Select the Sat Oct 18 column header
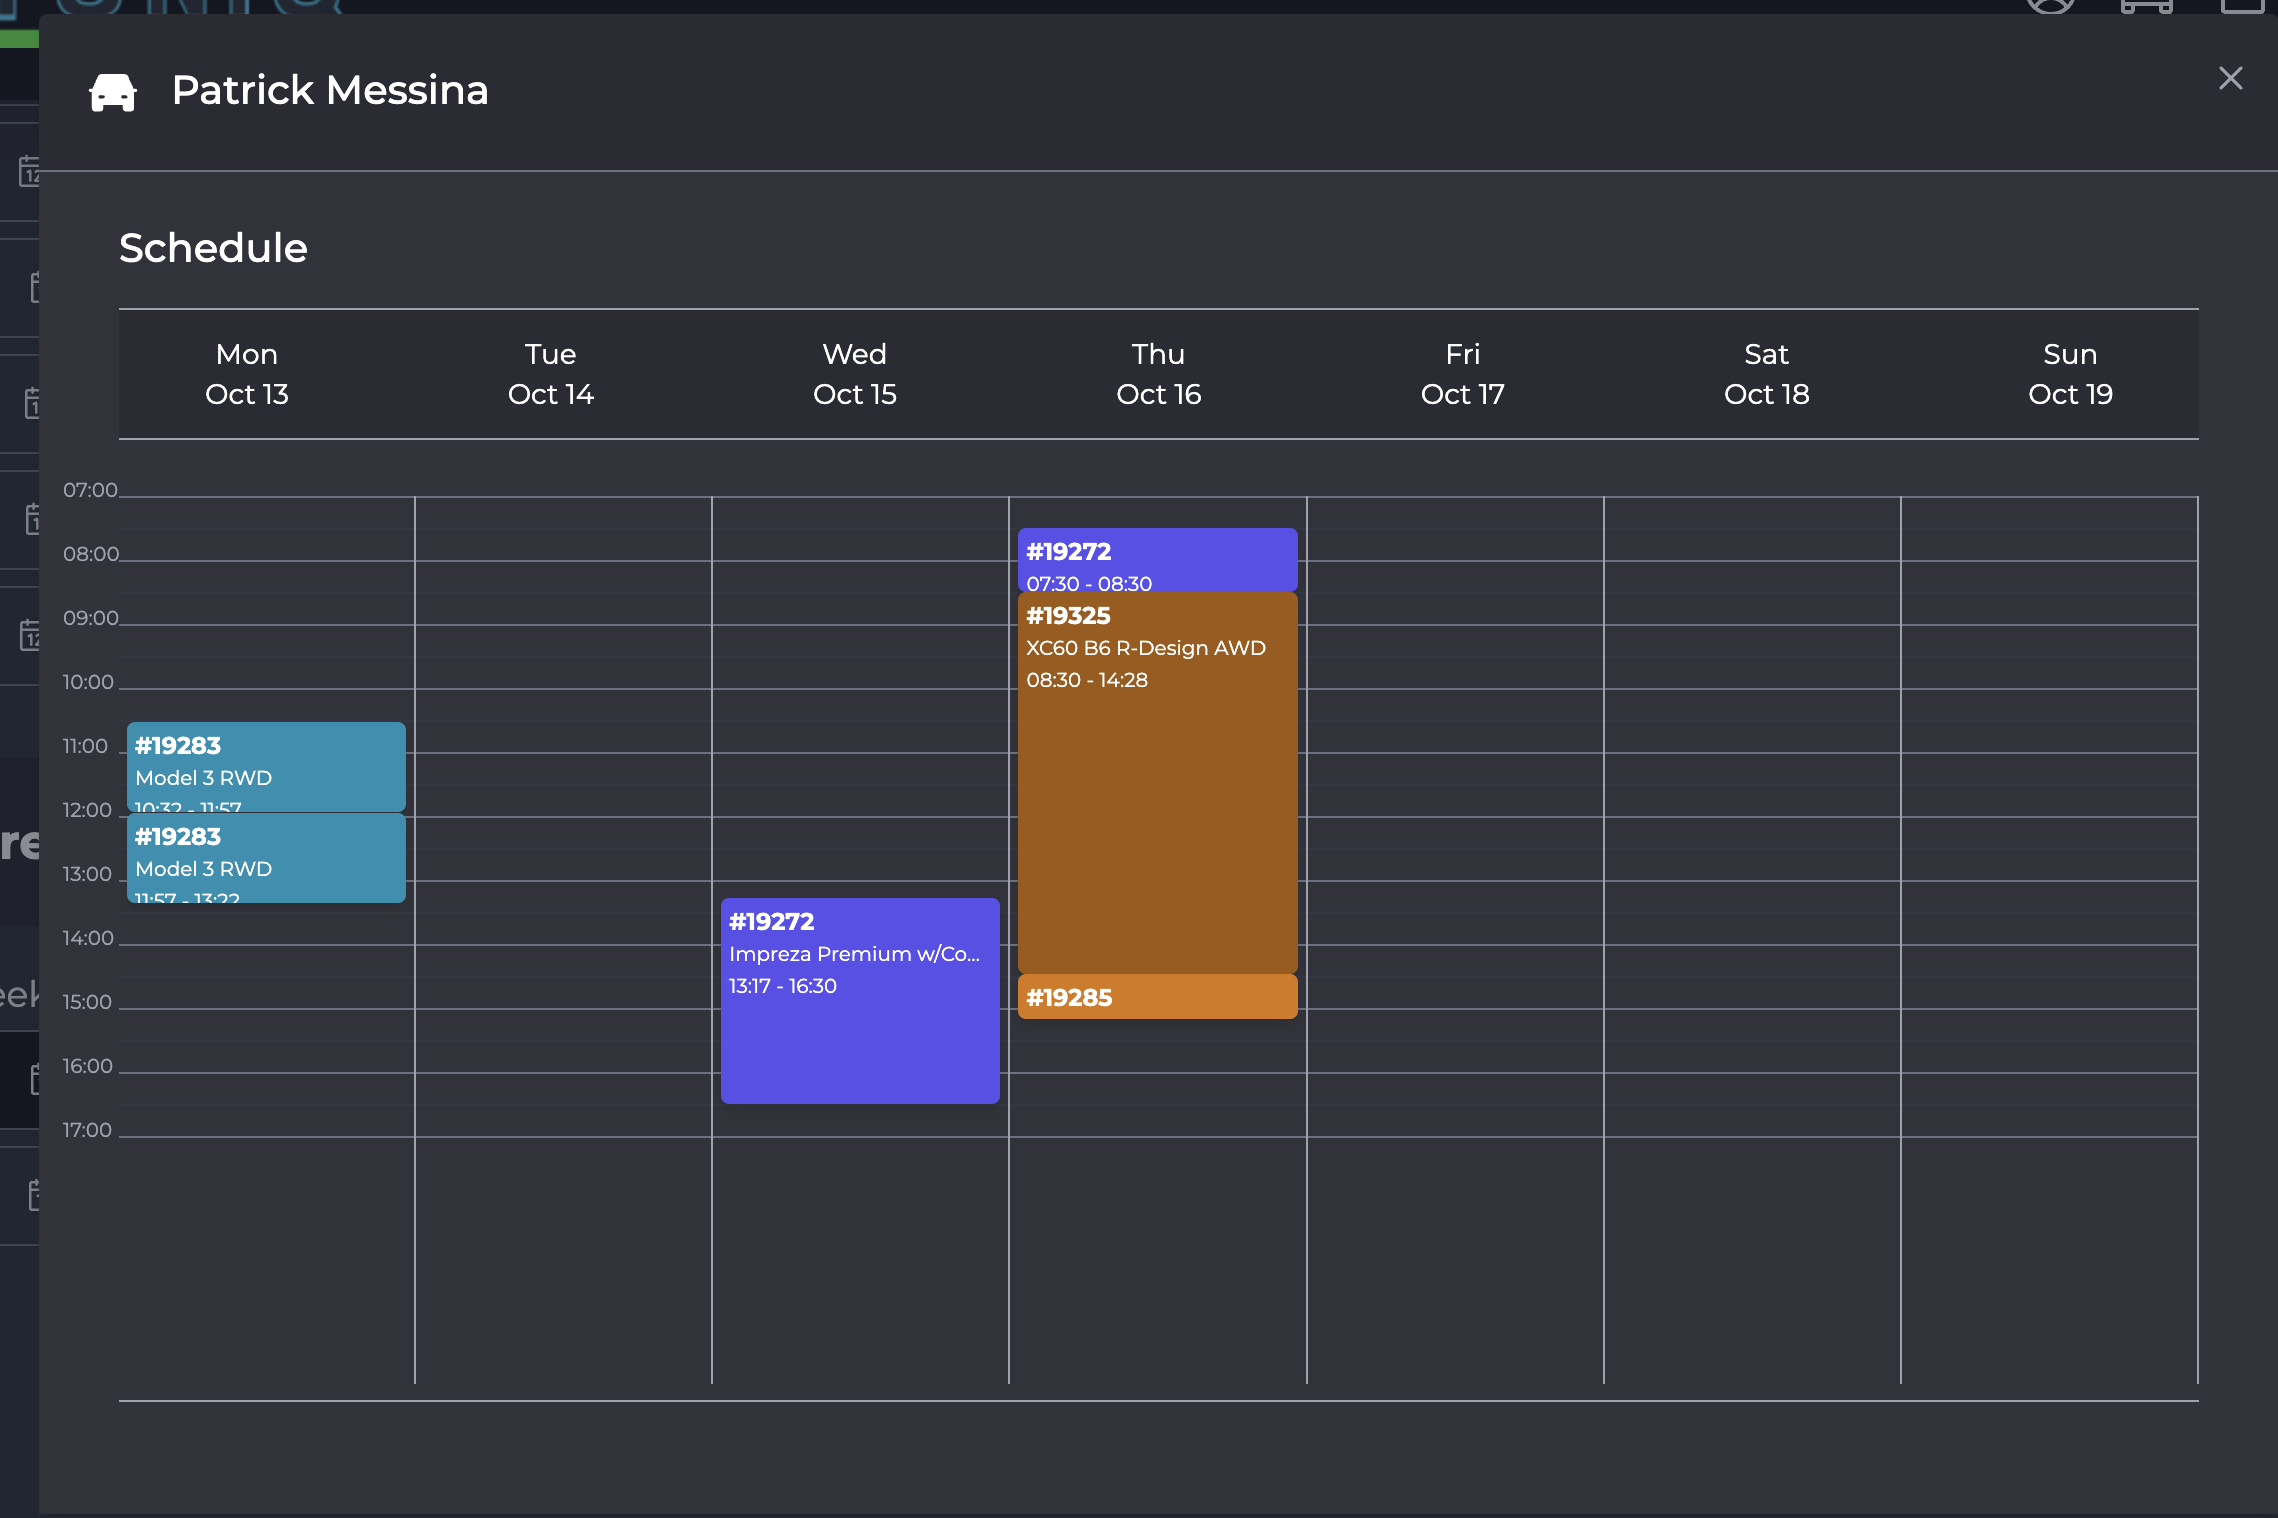Screen dimensions: 2278x1518 pos(1766,374)
